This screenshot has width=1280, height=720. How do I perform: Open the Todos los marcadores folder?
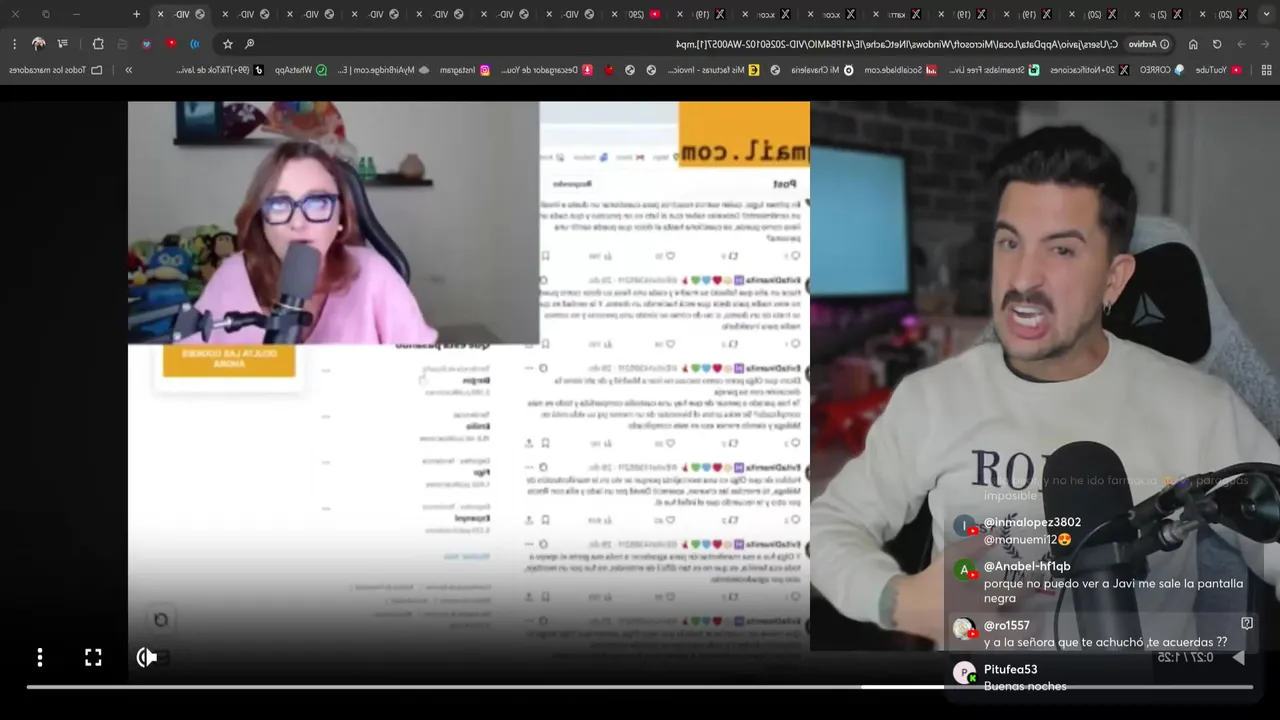pos(54,70)
